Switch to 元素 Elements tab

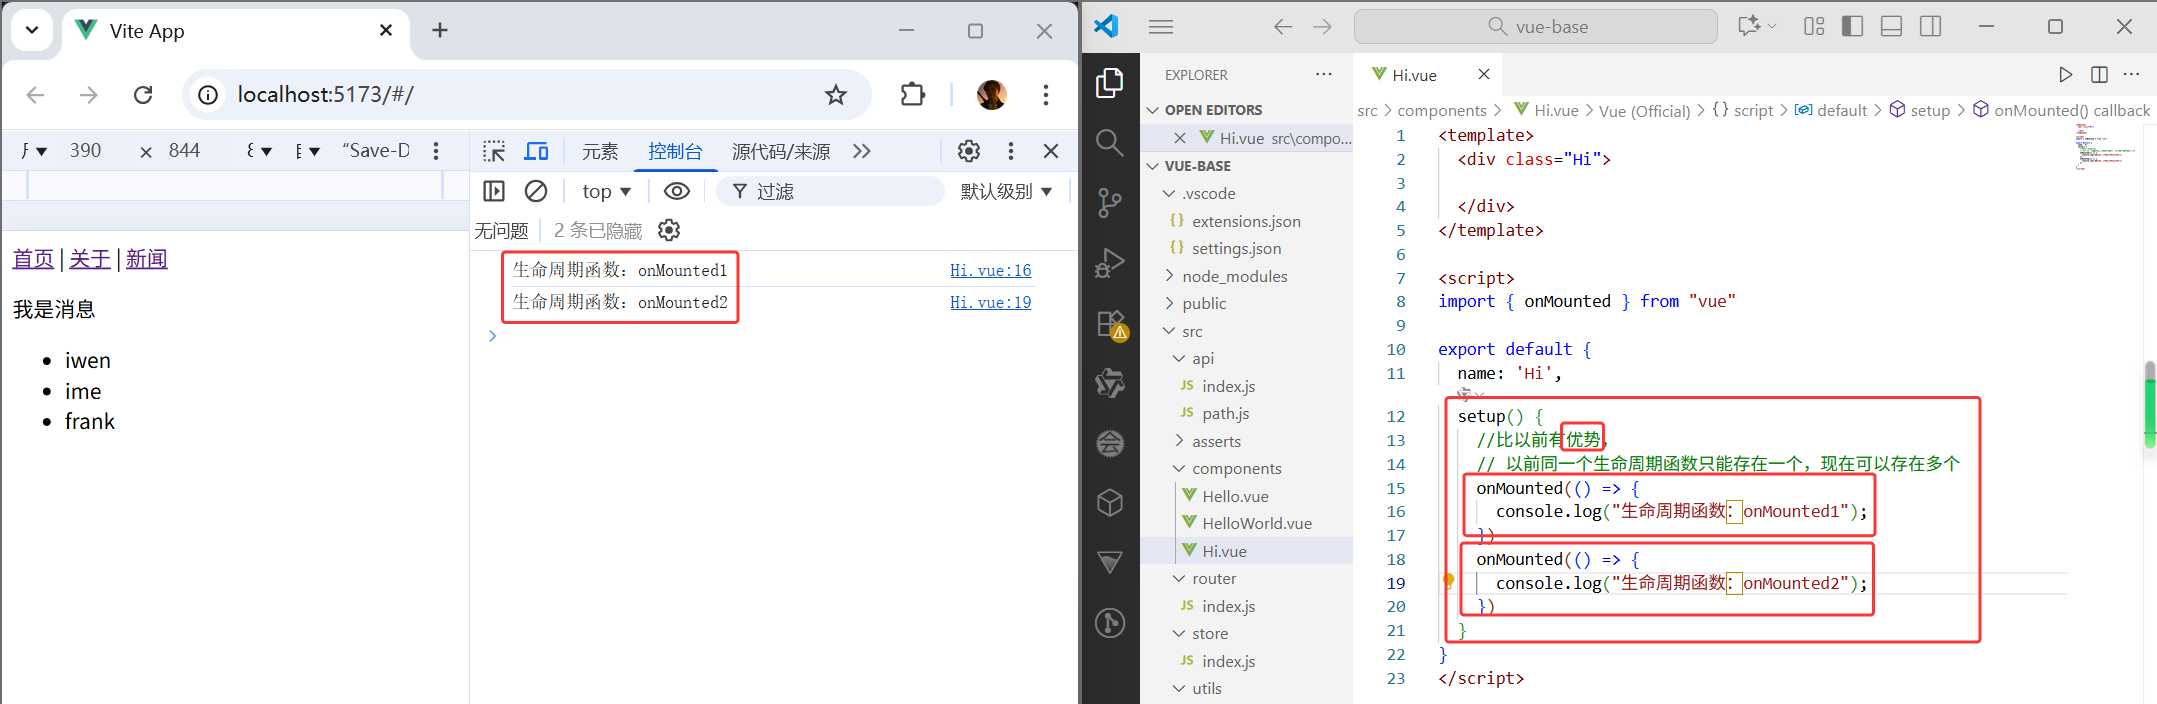[600, 151]
